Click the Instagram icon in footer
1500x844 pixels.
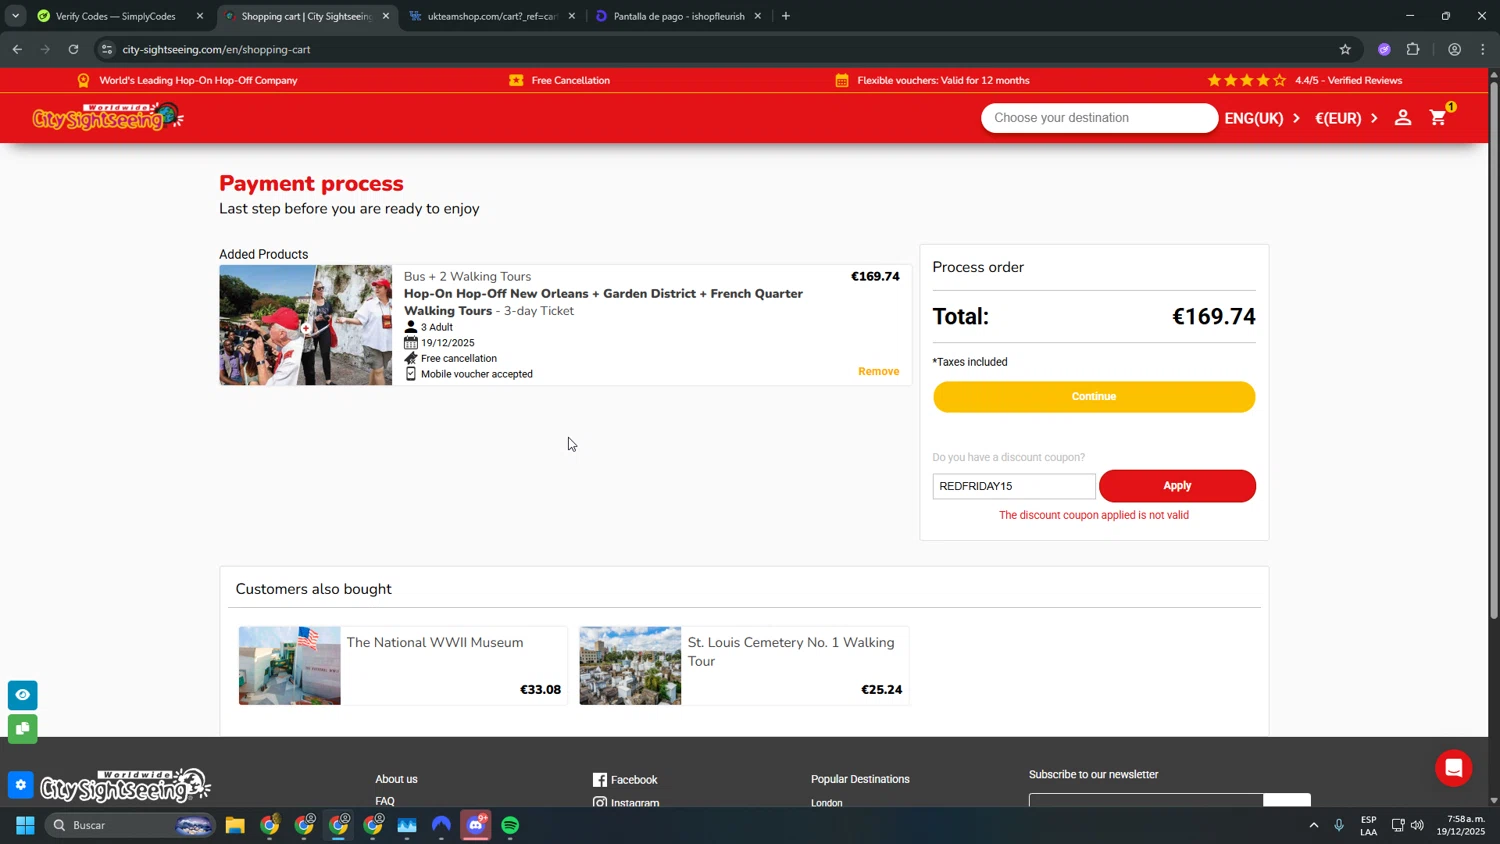600,802
